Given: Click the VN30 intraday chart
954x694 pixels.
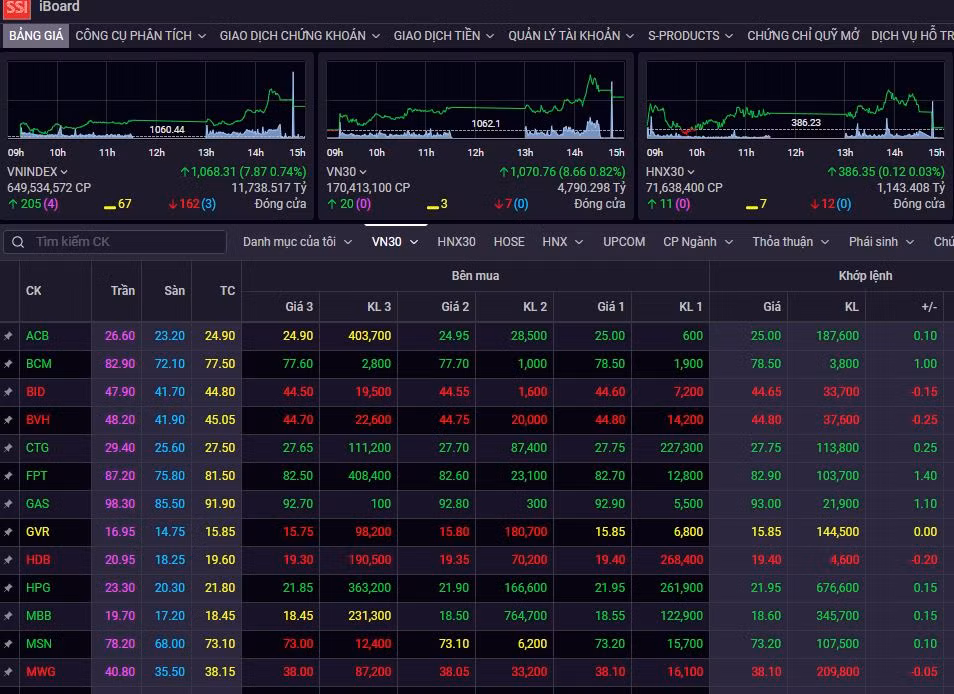Looking at the screenshot, I should (476, 100).
